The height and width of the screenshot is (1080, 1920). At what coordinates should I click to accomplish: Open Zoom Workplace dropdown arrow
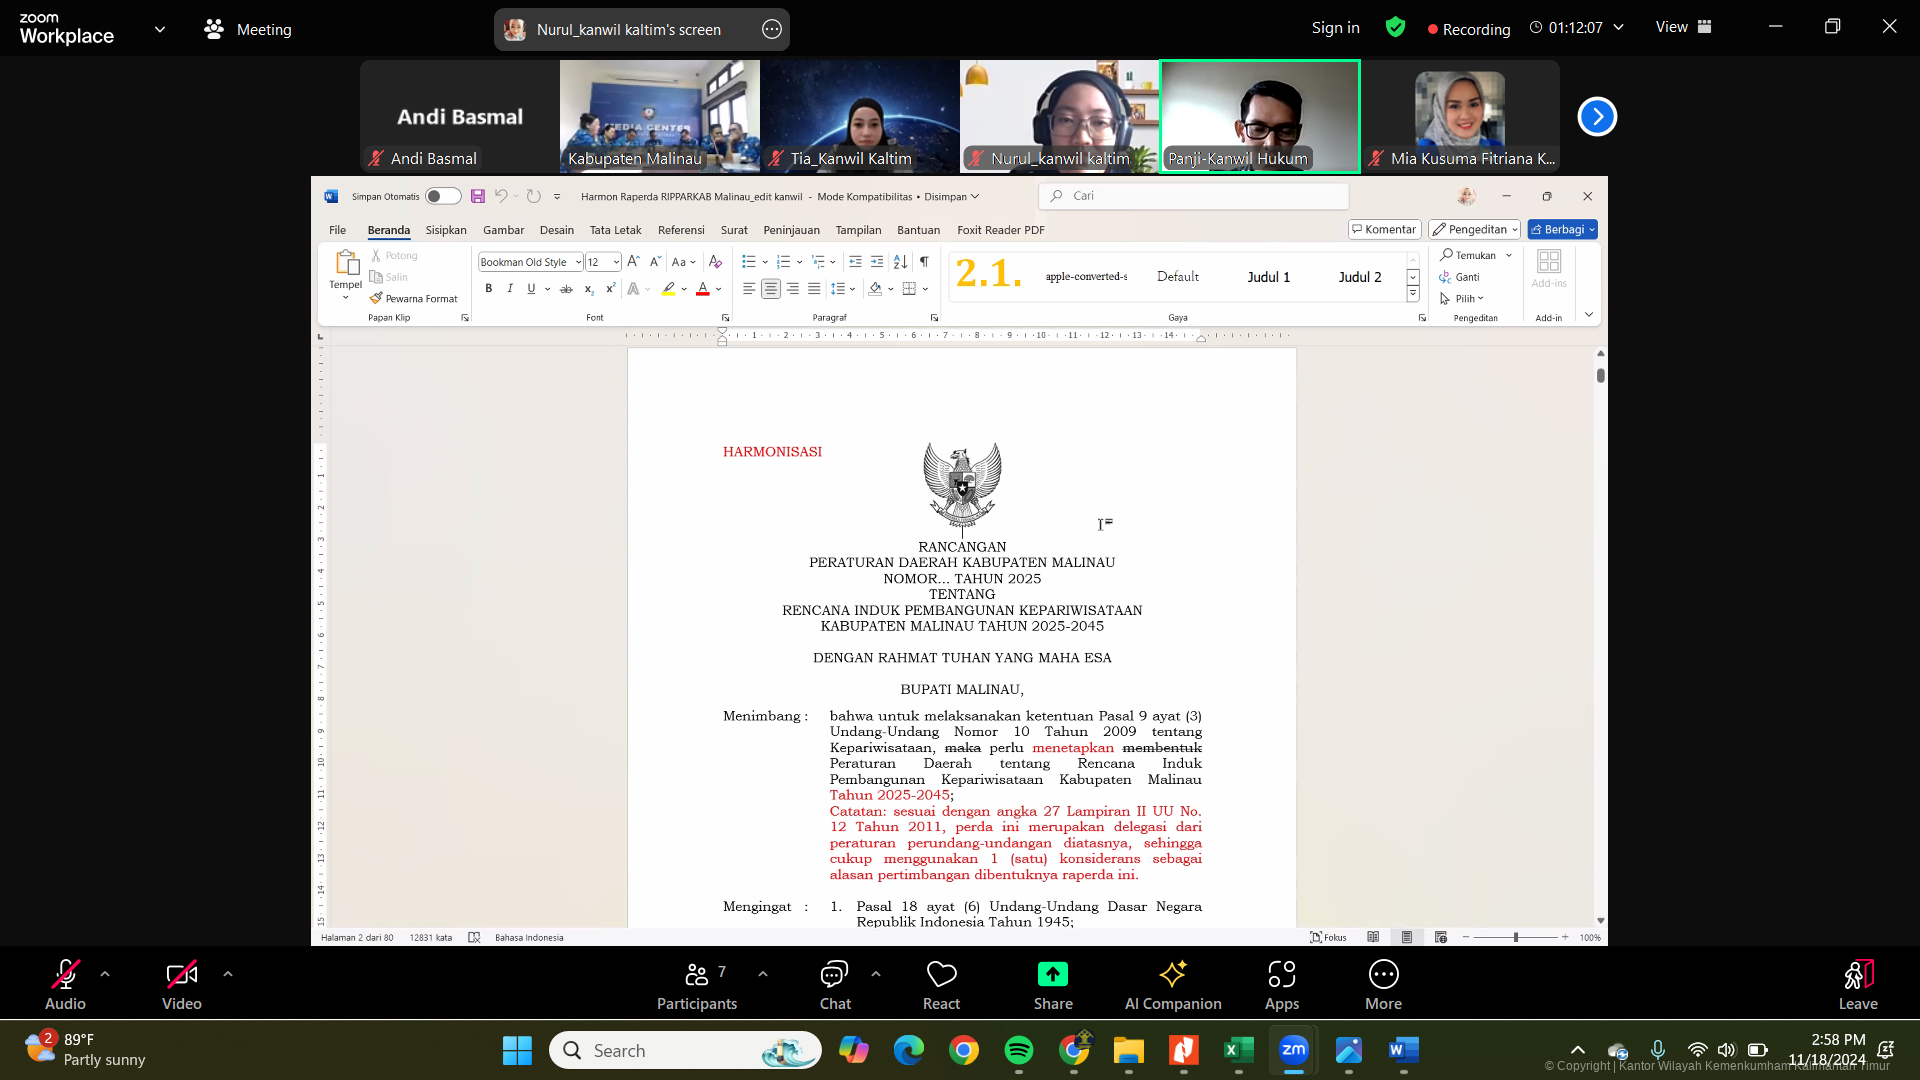point(160,29)
